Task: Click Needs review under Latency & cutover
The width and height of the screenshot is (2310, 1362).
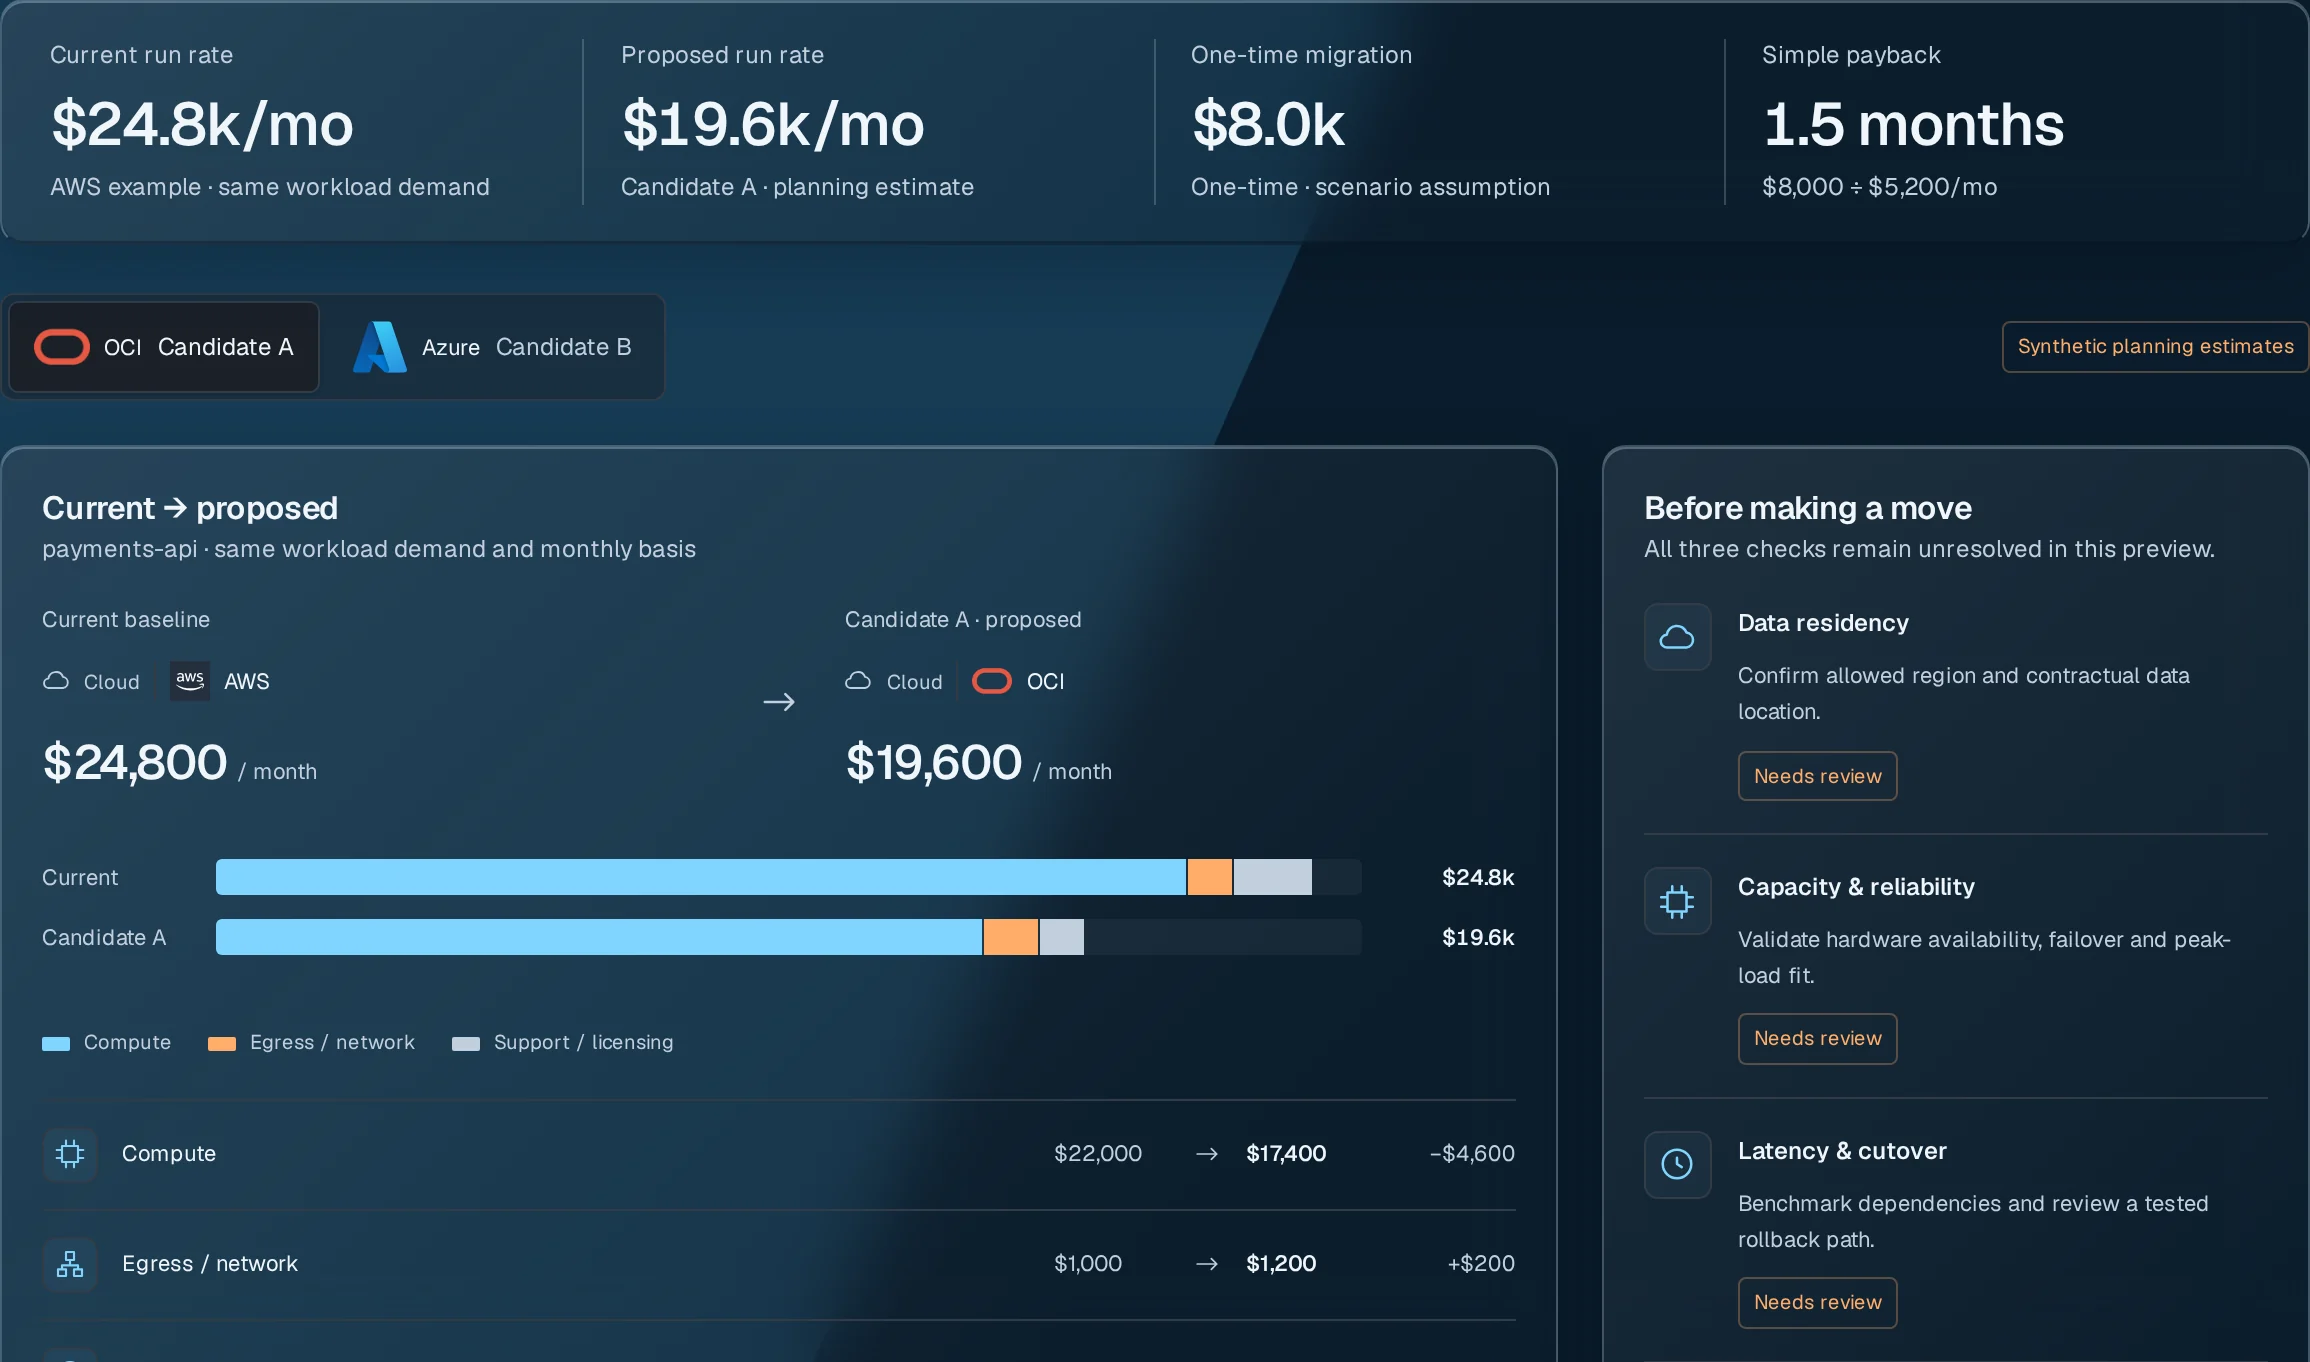Action: coord(1817,1303)
